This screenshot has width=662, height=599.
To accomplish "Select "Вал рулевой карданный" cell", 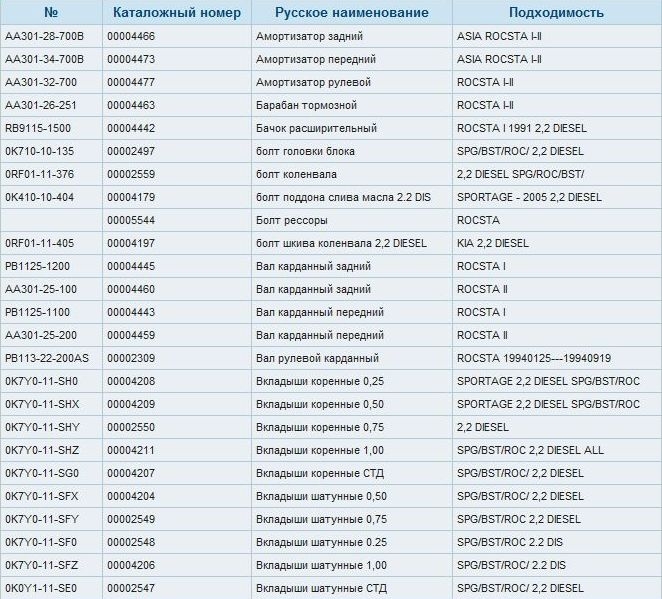I will pos(317,358).
